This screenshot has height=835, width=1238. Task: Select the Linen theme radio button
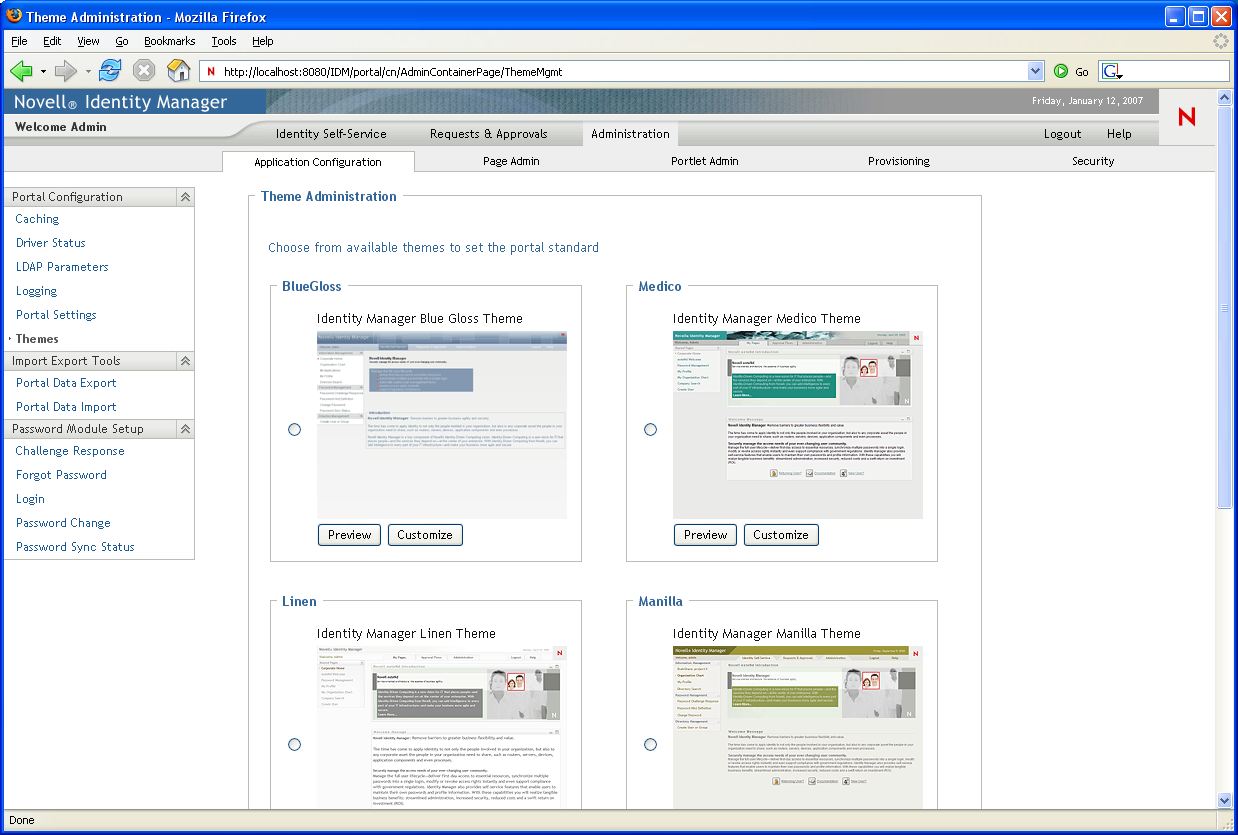(x=294, y=744)
